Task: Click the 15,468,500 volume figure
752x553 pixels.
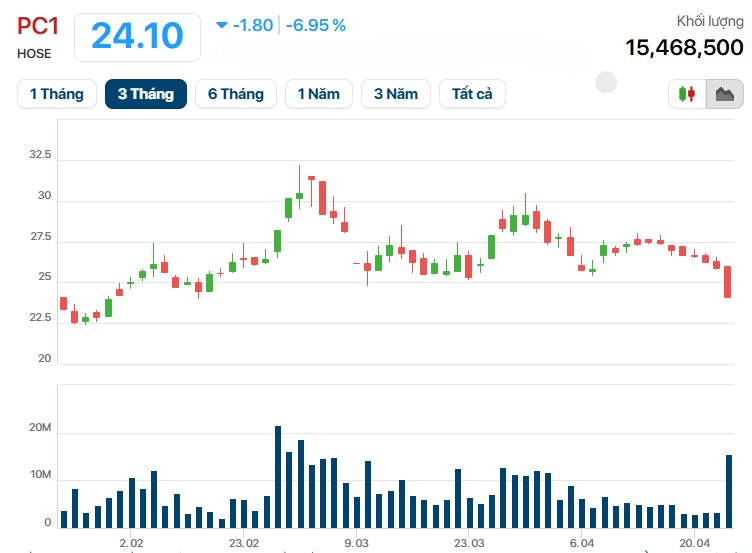Action: click(684, 47)
